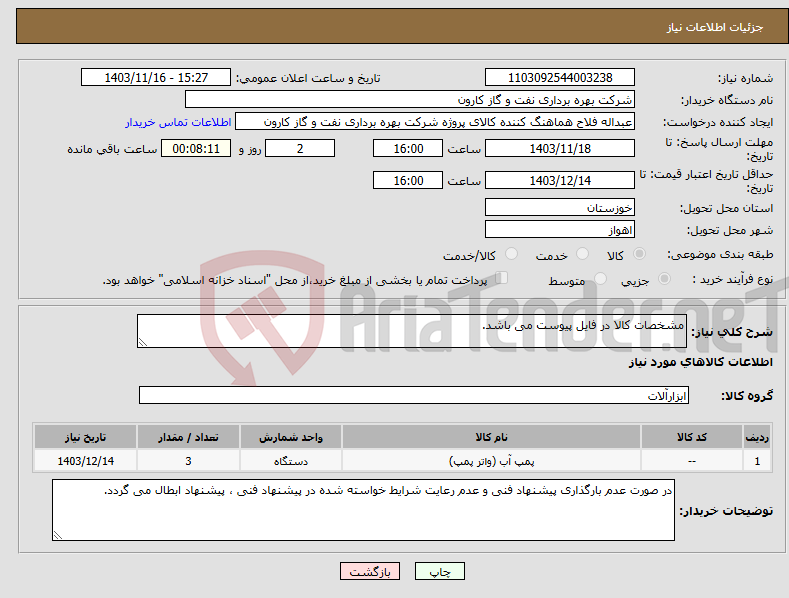Image resolution: width=789 pixels, height=598 pixels.
Task: Click the price validity time 16:00 field
Action: tap(408, 180)
